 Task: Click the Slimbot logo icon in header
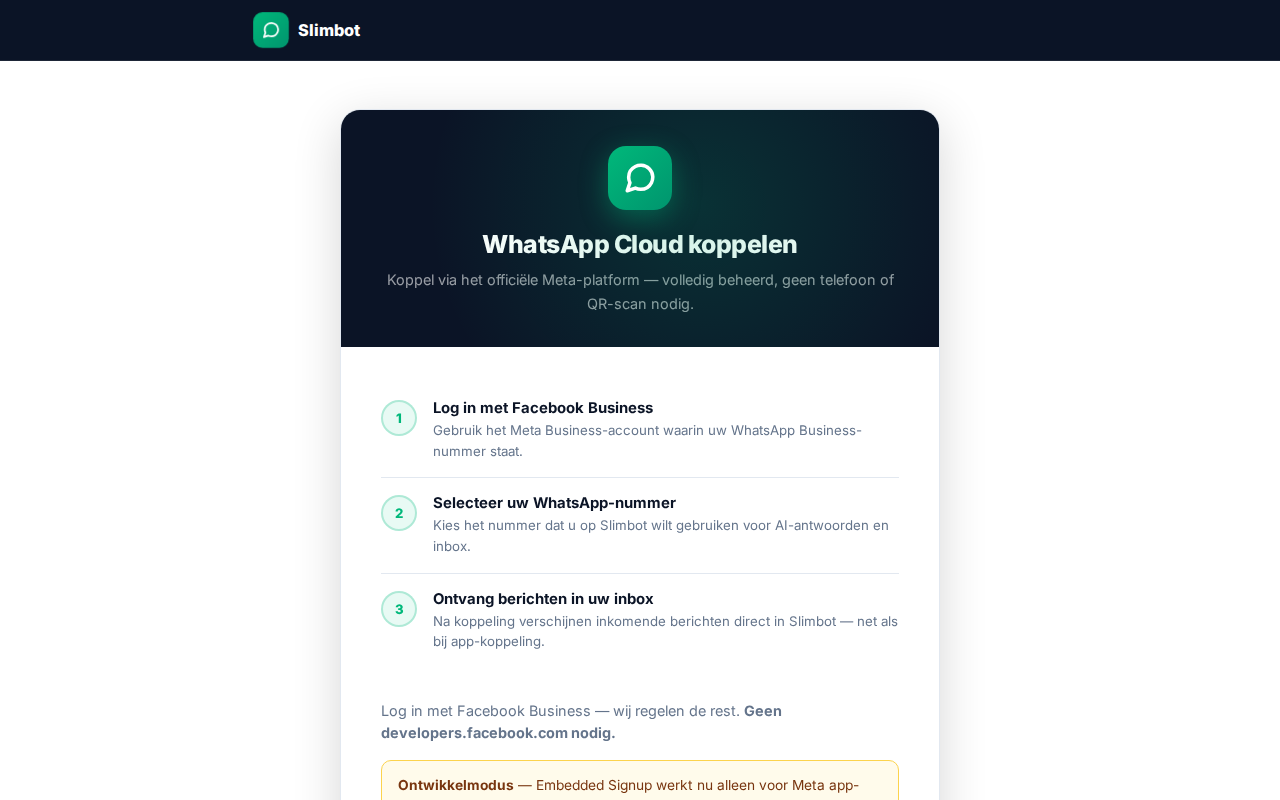[271, 30]
